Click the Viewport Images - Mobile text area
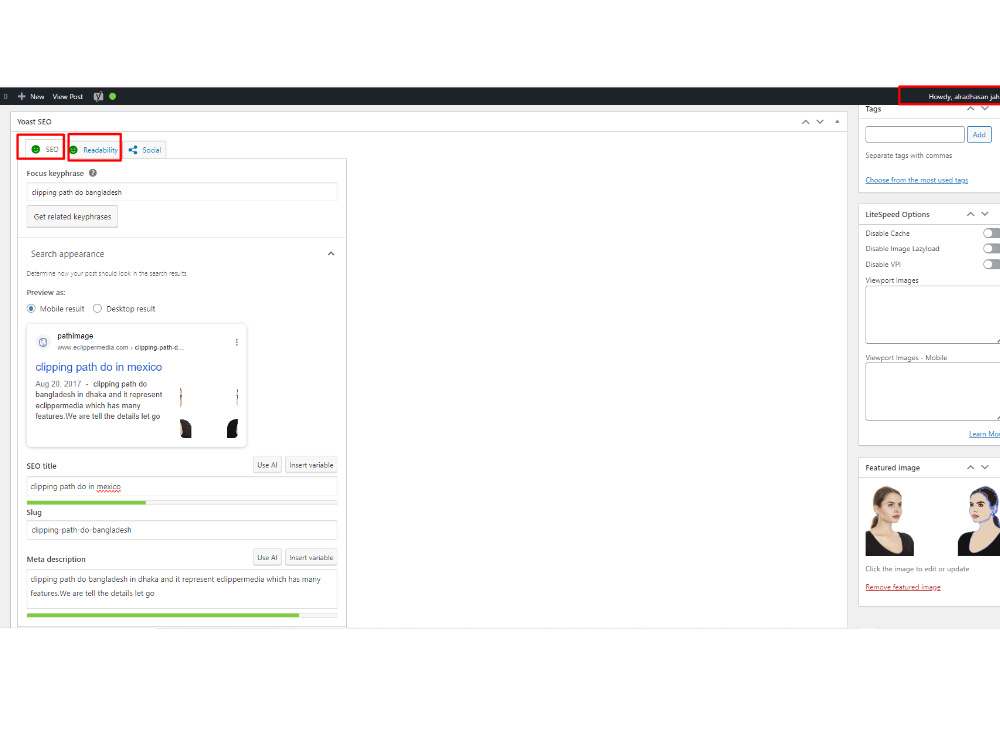This screenshot has height=750, width=1000. point(932,392)
